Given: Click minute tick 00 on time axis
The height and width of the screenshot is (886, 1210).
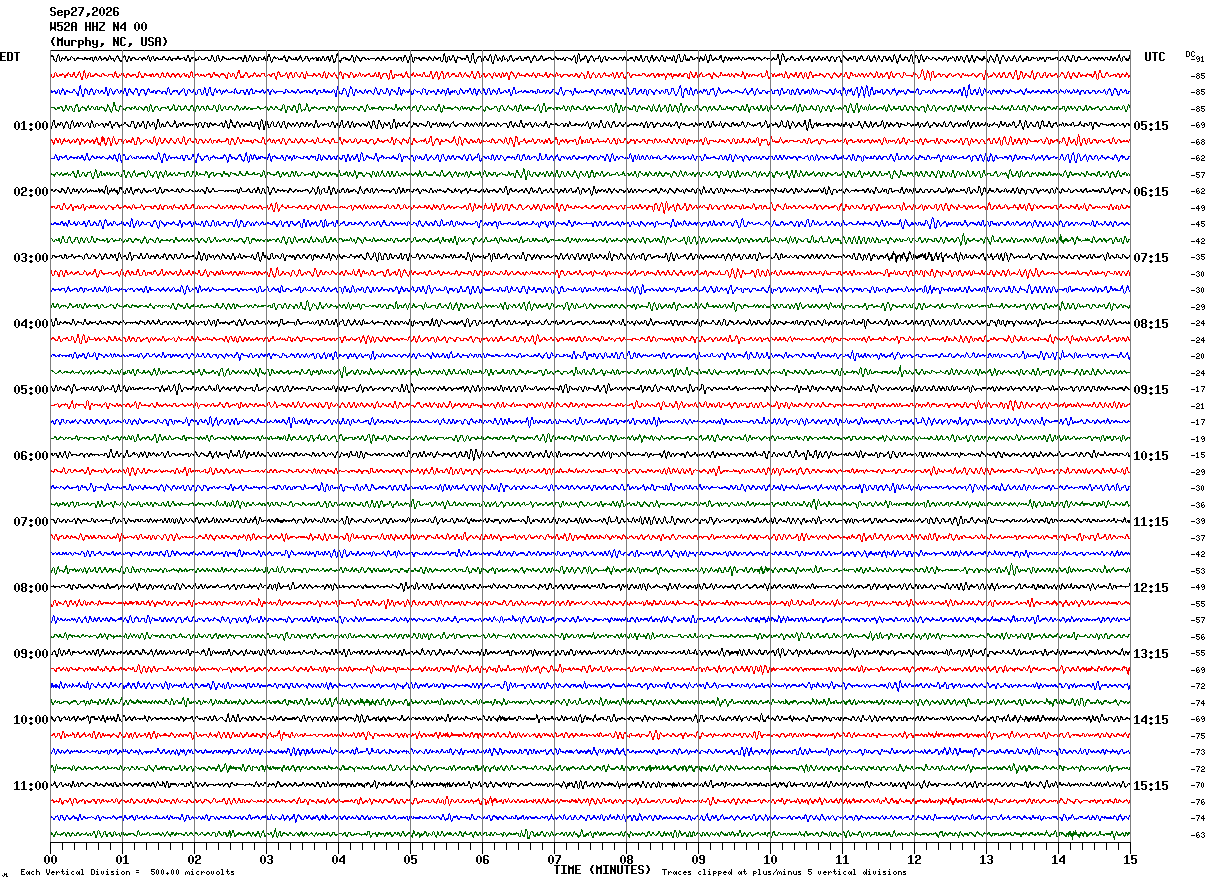Looking at the screenshot, I should tap(50, 859).
